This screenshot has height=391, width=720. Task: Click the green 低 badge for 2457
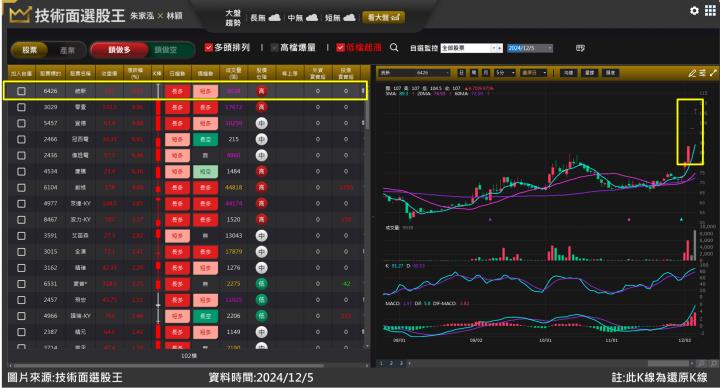(261, 300)
